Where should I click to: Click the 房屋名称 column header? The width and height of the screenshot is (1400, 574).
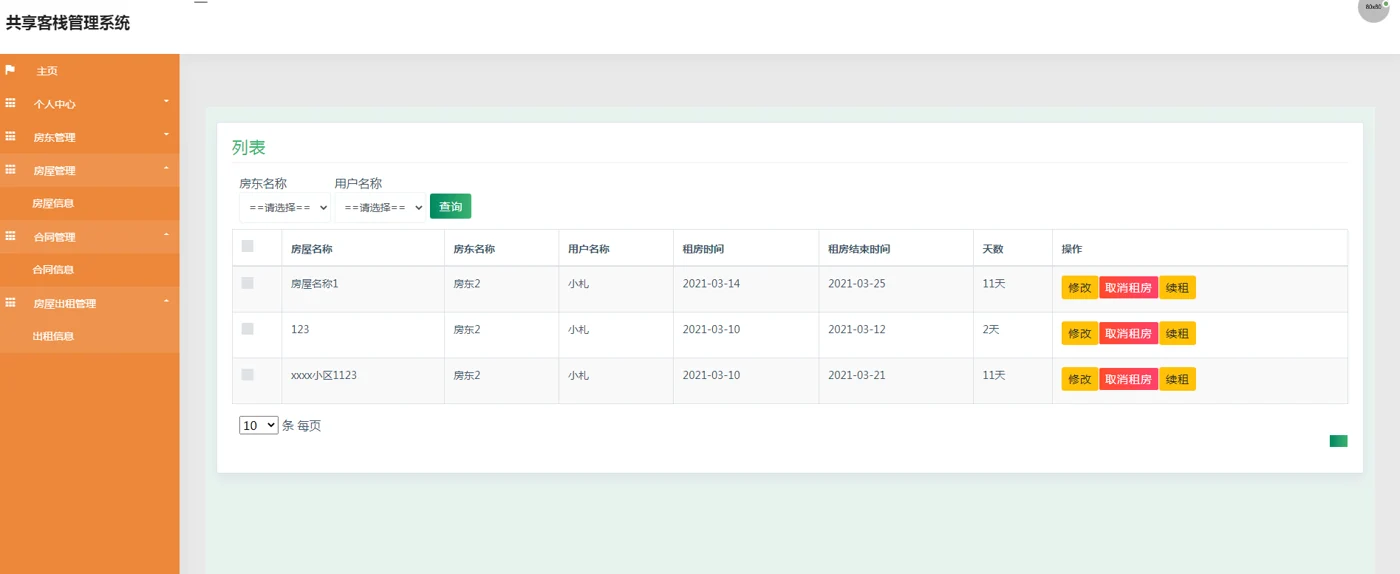(x=312, y=249)
